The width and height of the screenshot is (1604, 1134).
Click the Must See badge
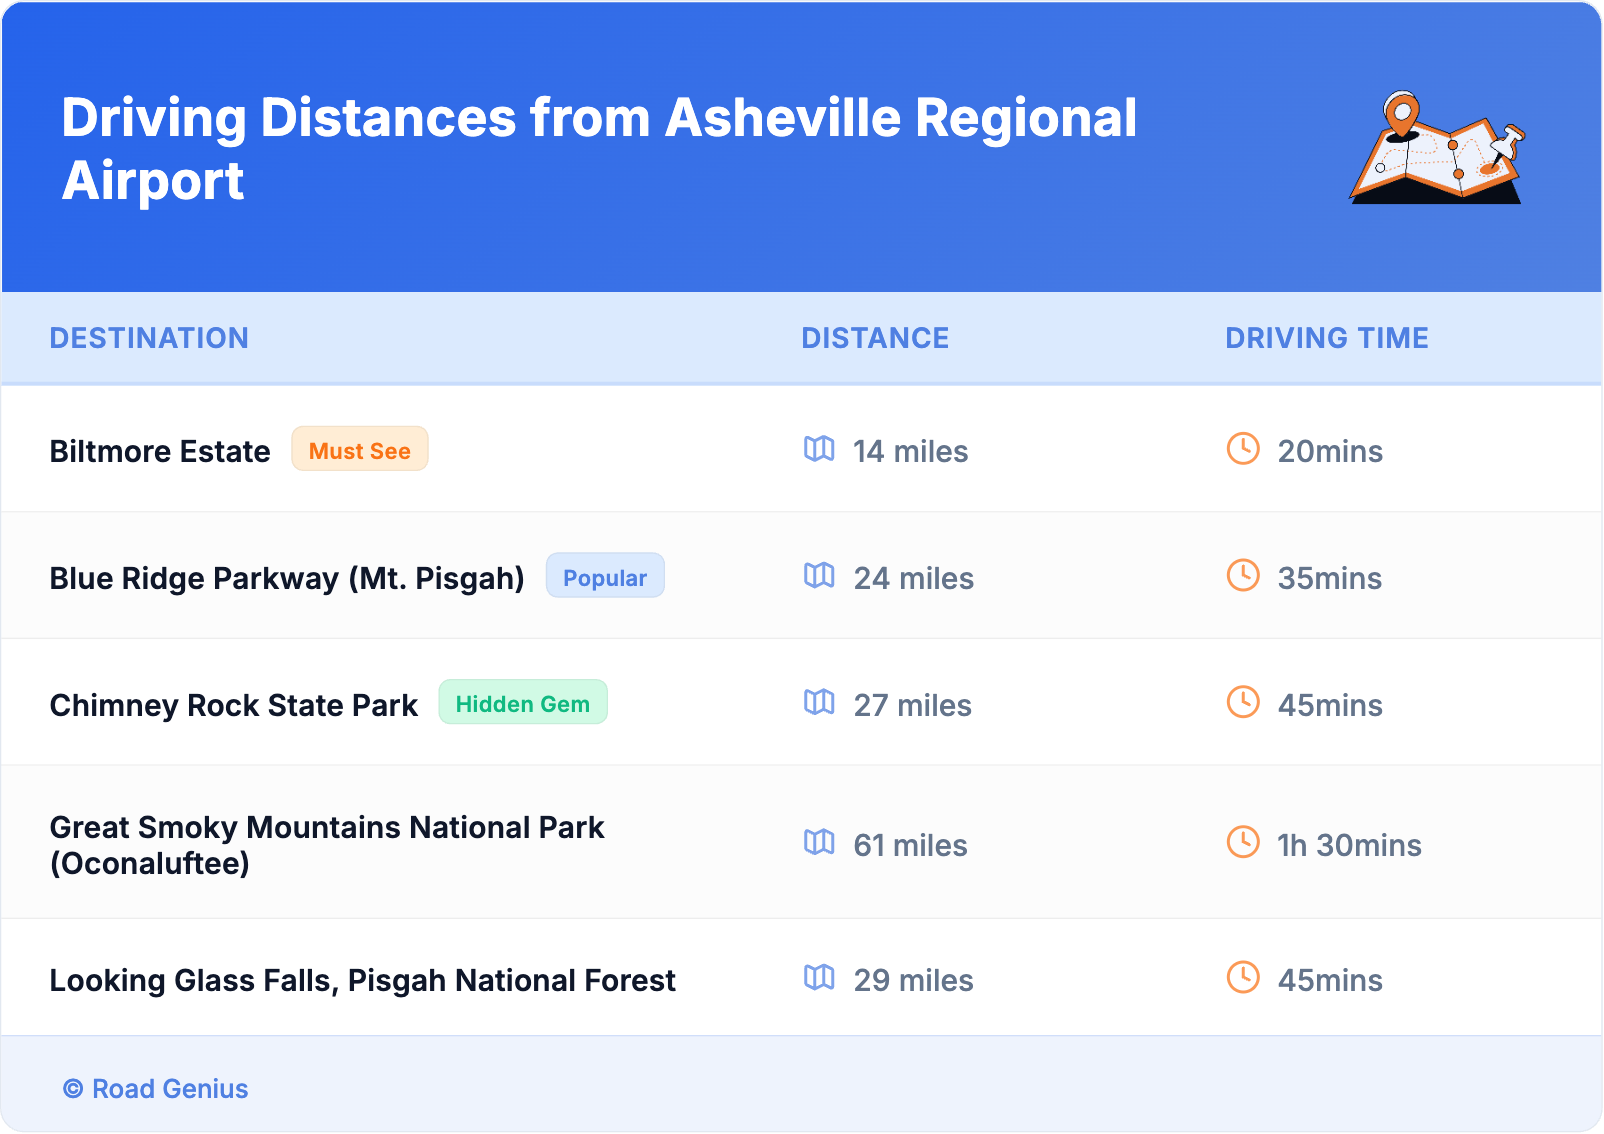point(360,450)
